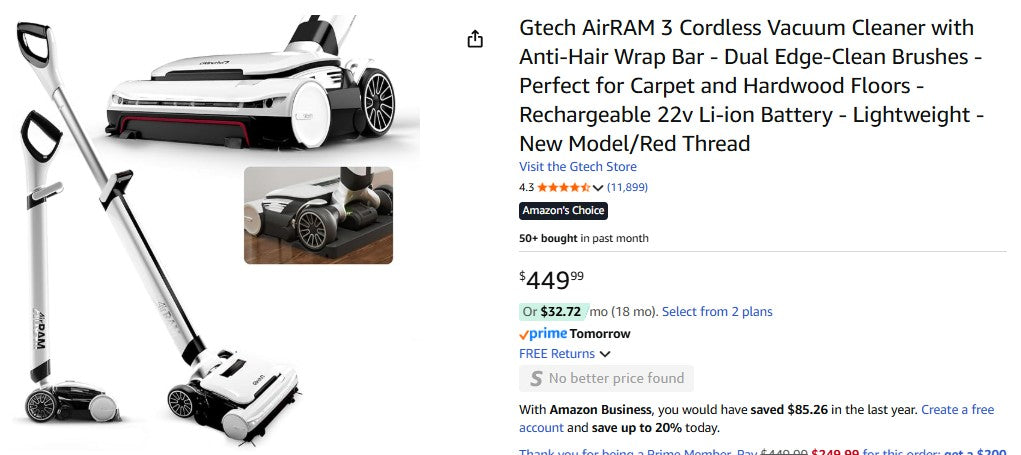1021x455 pixels.
Task: Click the Prime logo next to Tomorrow
Action: pyautogui.click(x=543, y=334)
